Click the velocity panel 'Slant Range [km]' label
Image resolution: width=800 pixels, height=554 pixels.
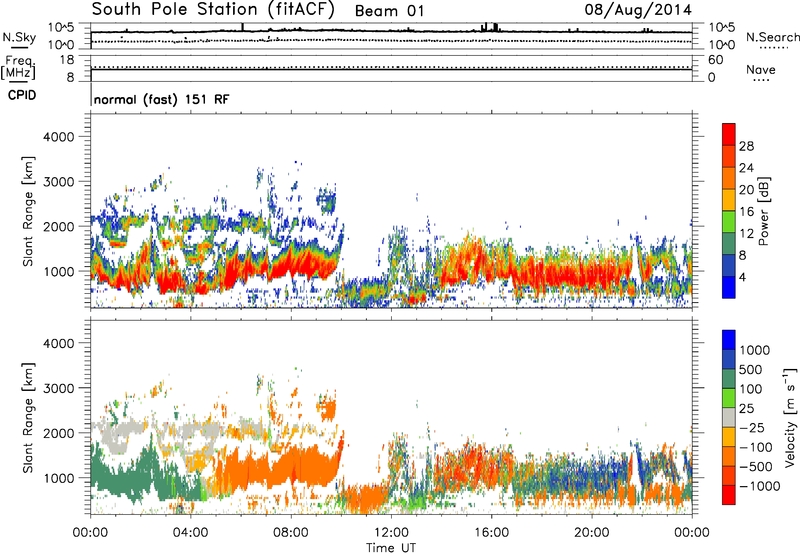(x=28, y=418)
